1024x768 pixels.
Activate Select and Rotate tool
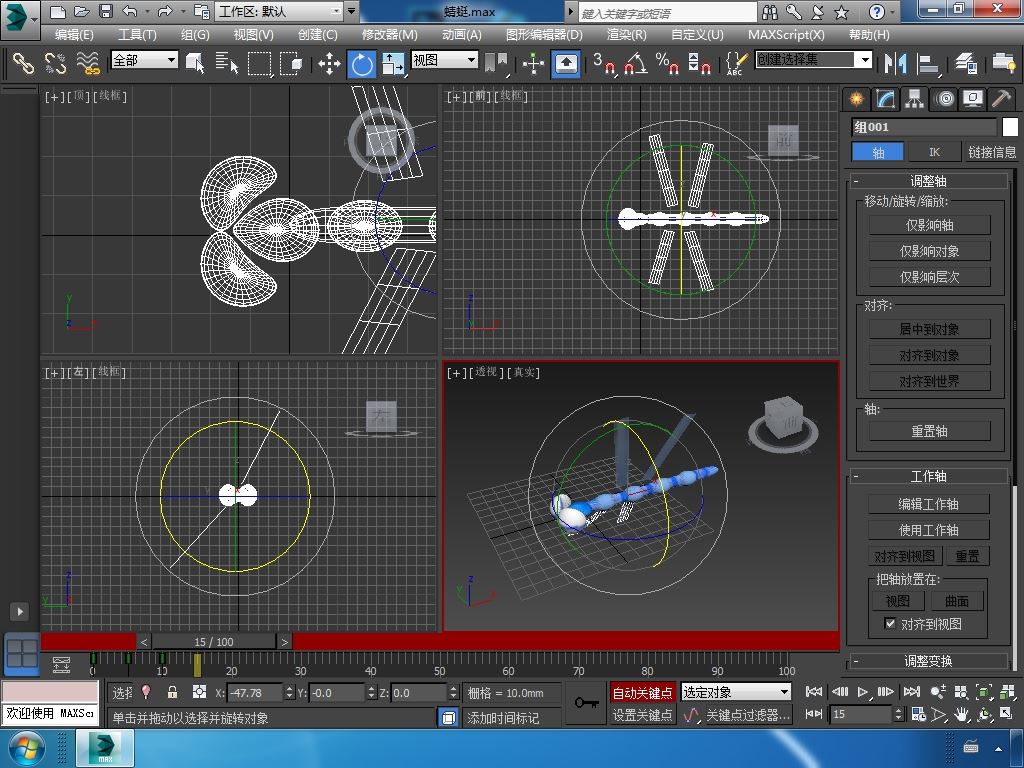pyautogui.click(x=361, y=64)
